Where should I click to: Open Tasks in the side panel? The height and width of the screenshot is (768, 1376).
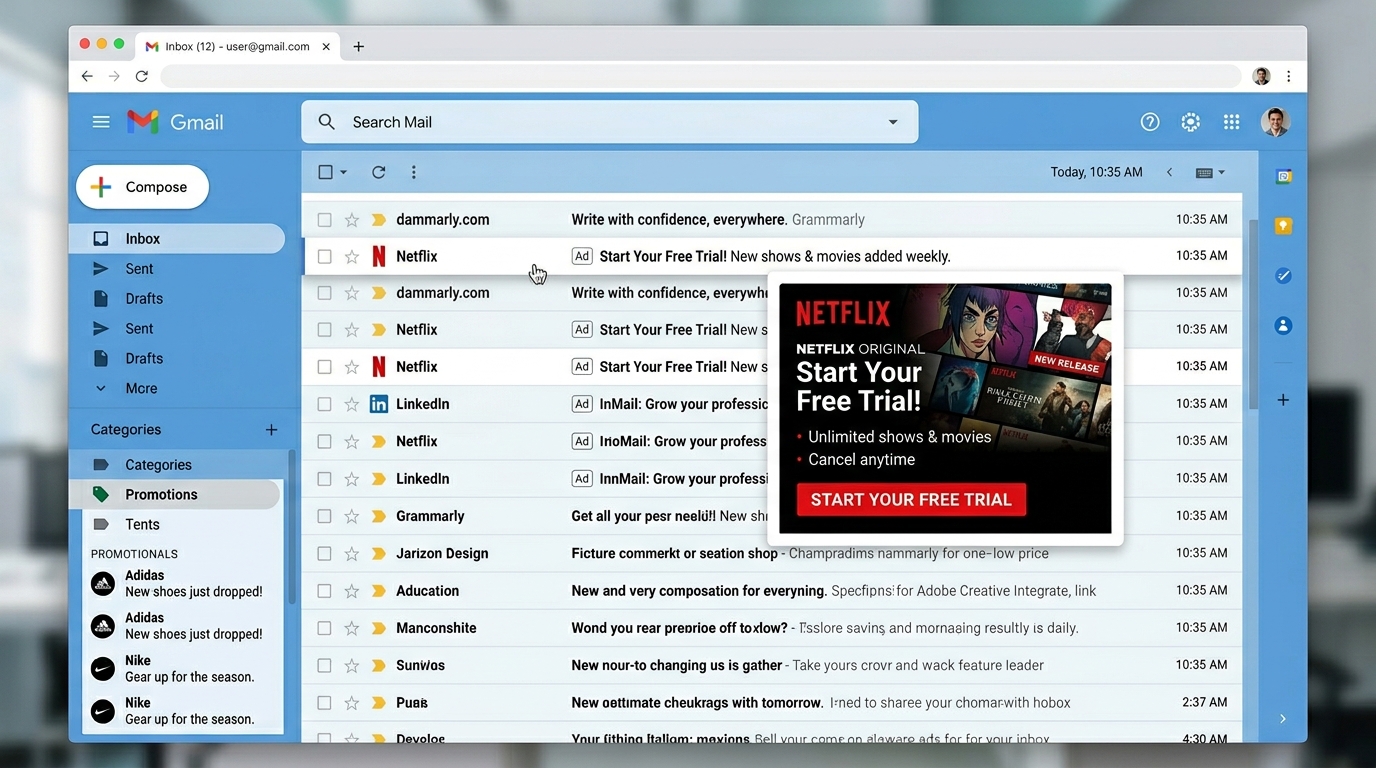[1283, 276]
